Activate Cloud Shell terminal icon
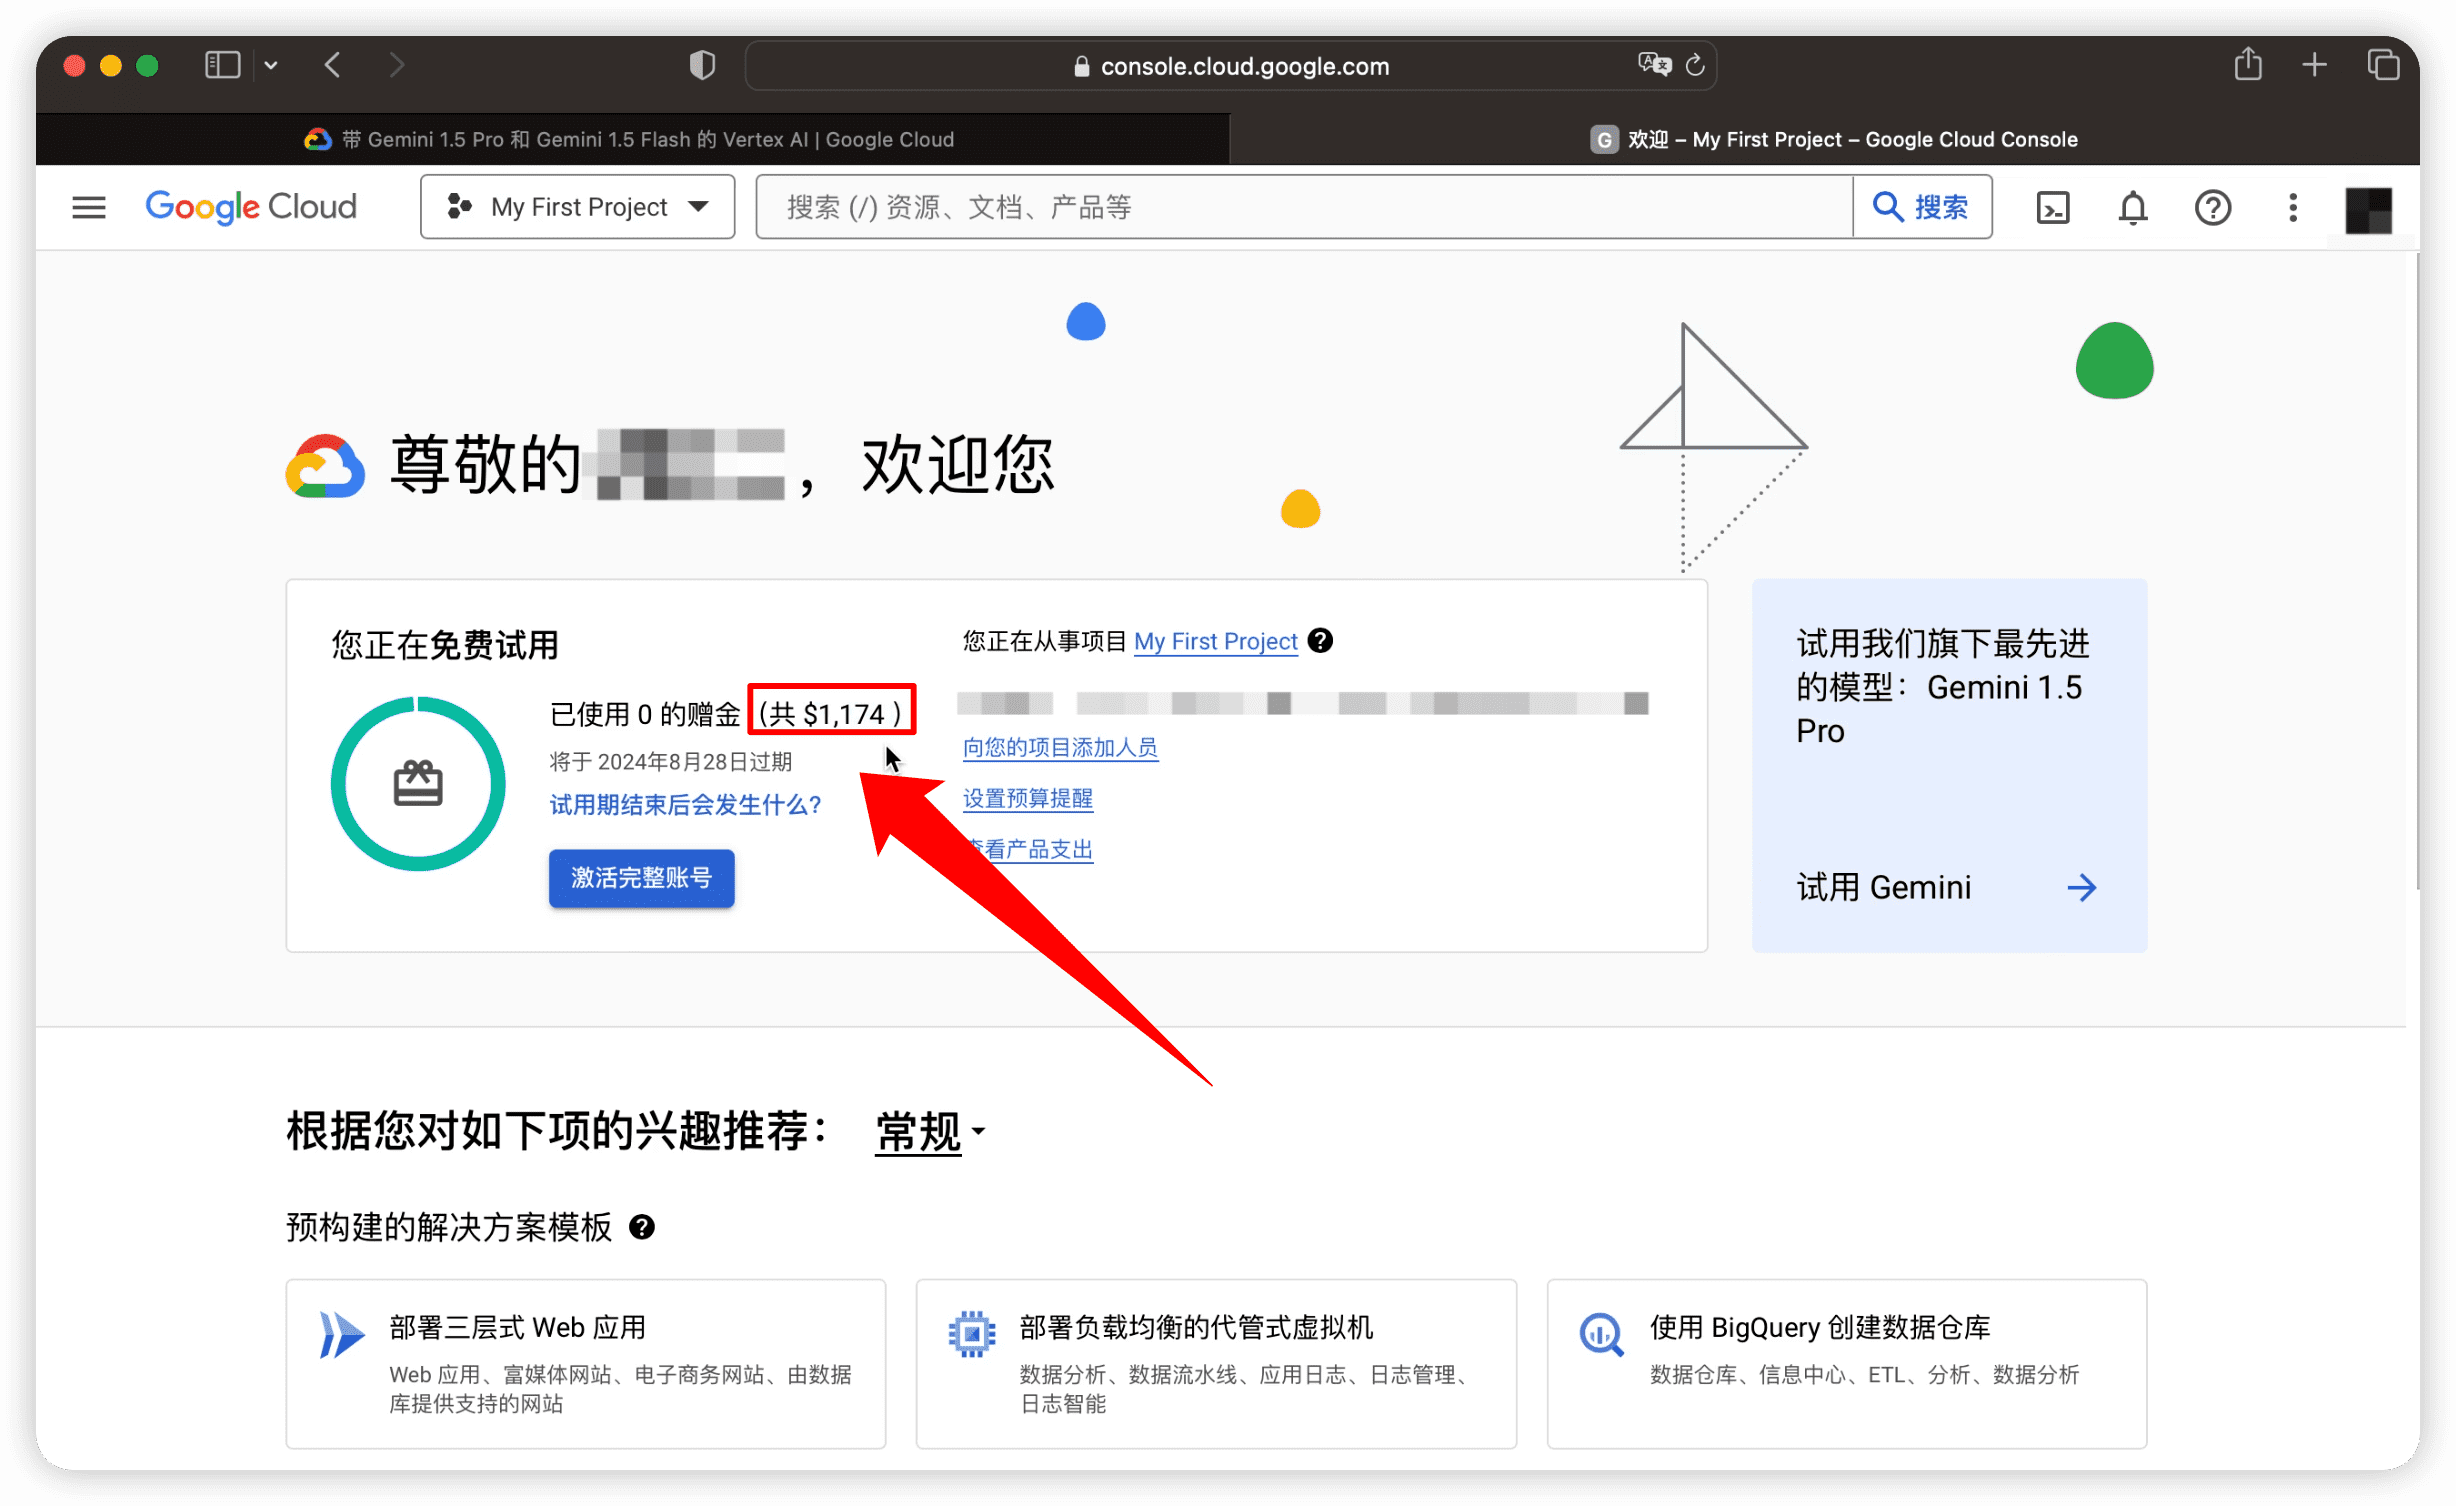2456x1506 pixels. click(2053, 207)
